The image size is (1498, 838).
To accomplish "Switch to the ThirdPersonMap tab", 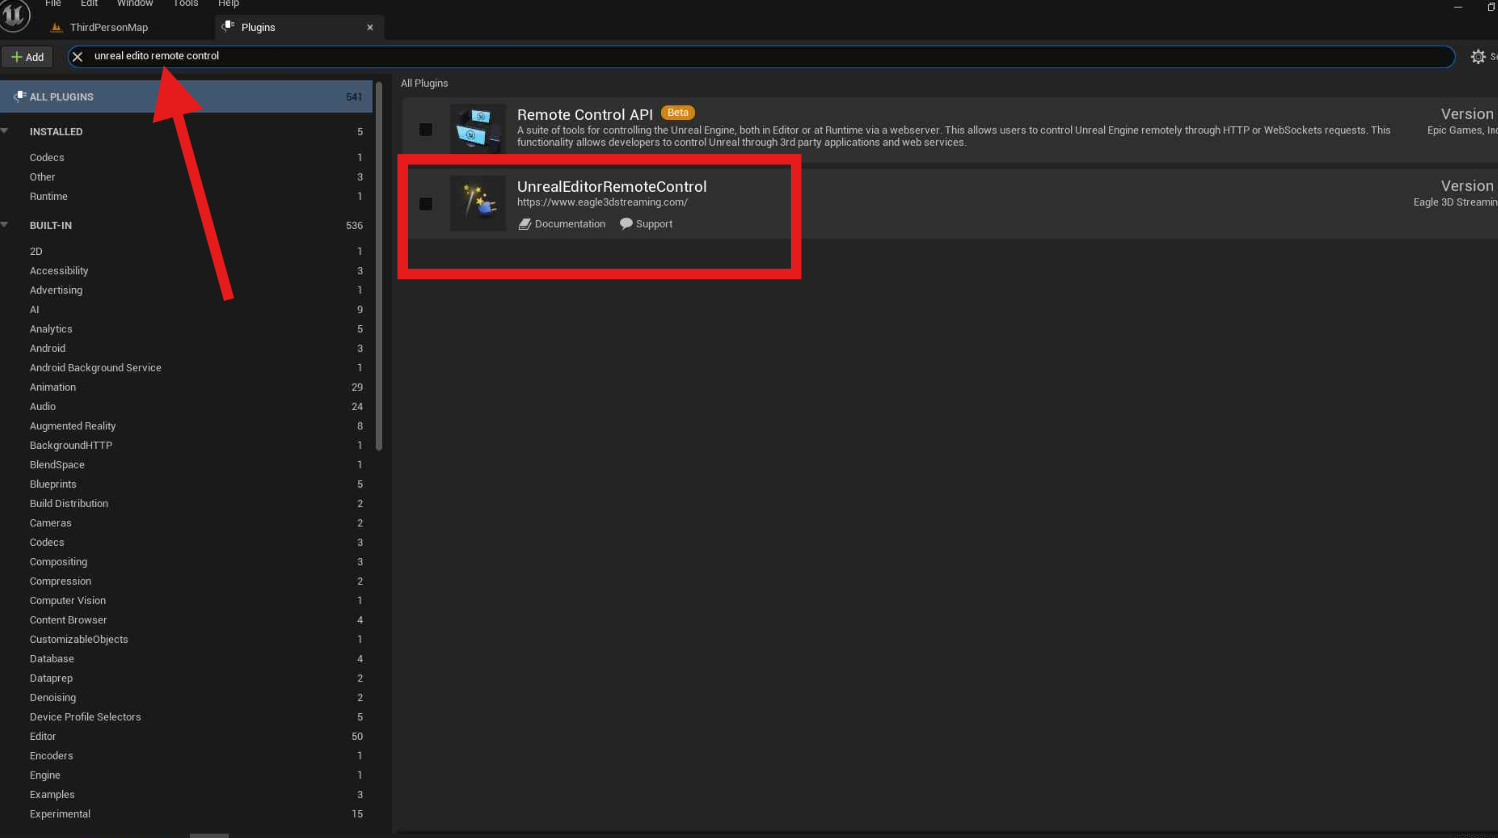I will tap(108, 27).
